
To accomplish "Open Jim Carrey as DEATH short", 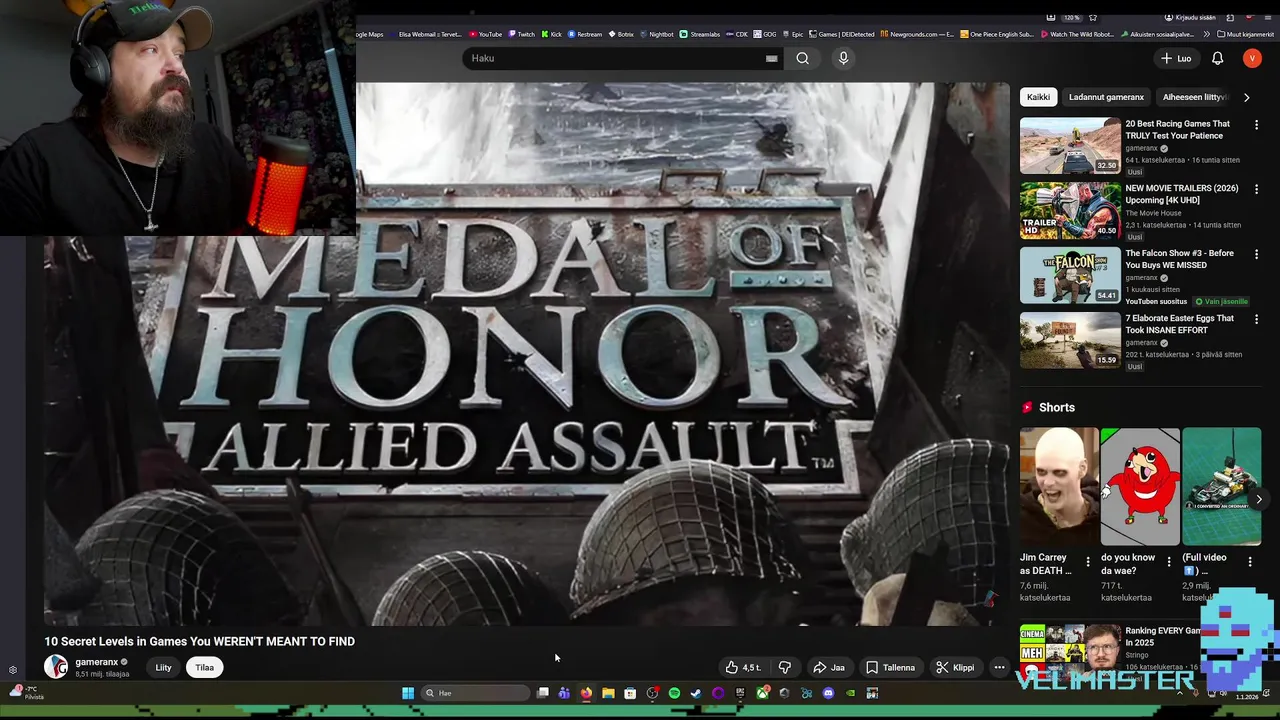I will point(1058,487).
